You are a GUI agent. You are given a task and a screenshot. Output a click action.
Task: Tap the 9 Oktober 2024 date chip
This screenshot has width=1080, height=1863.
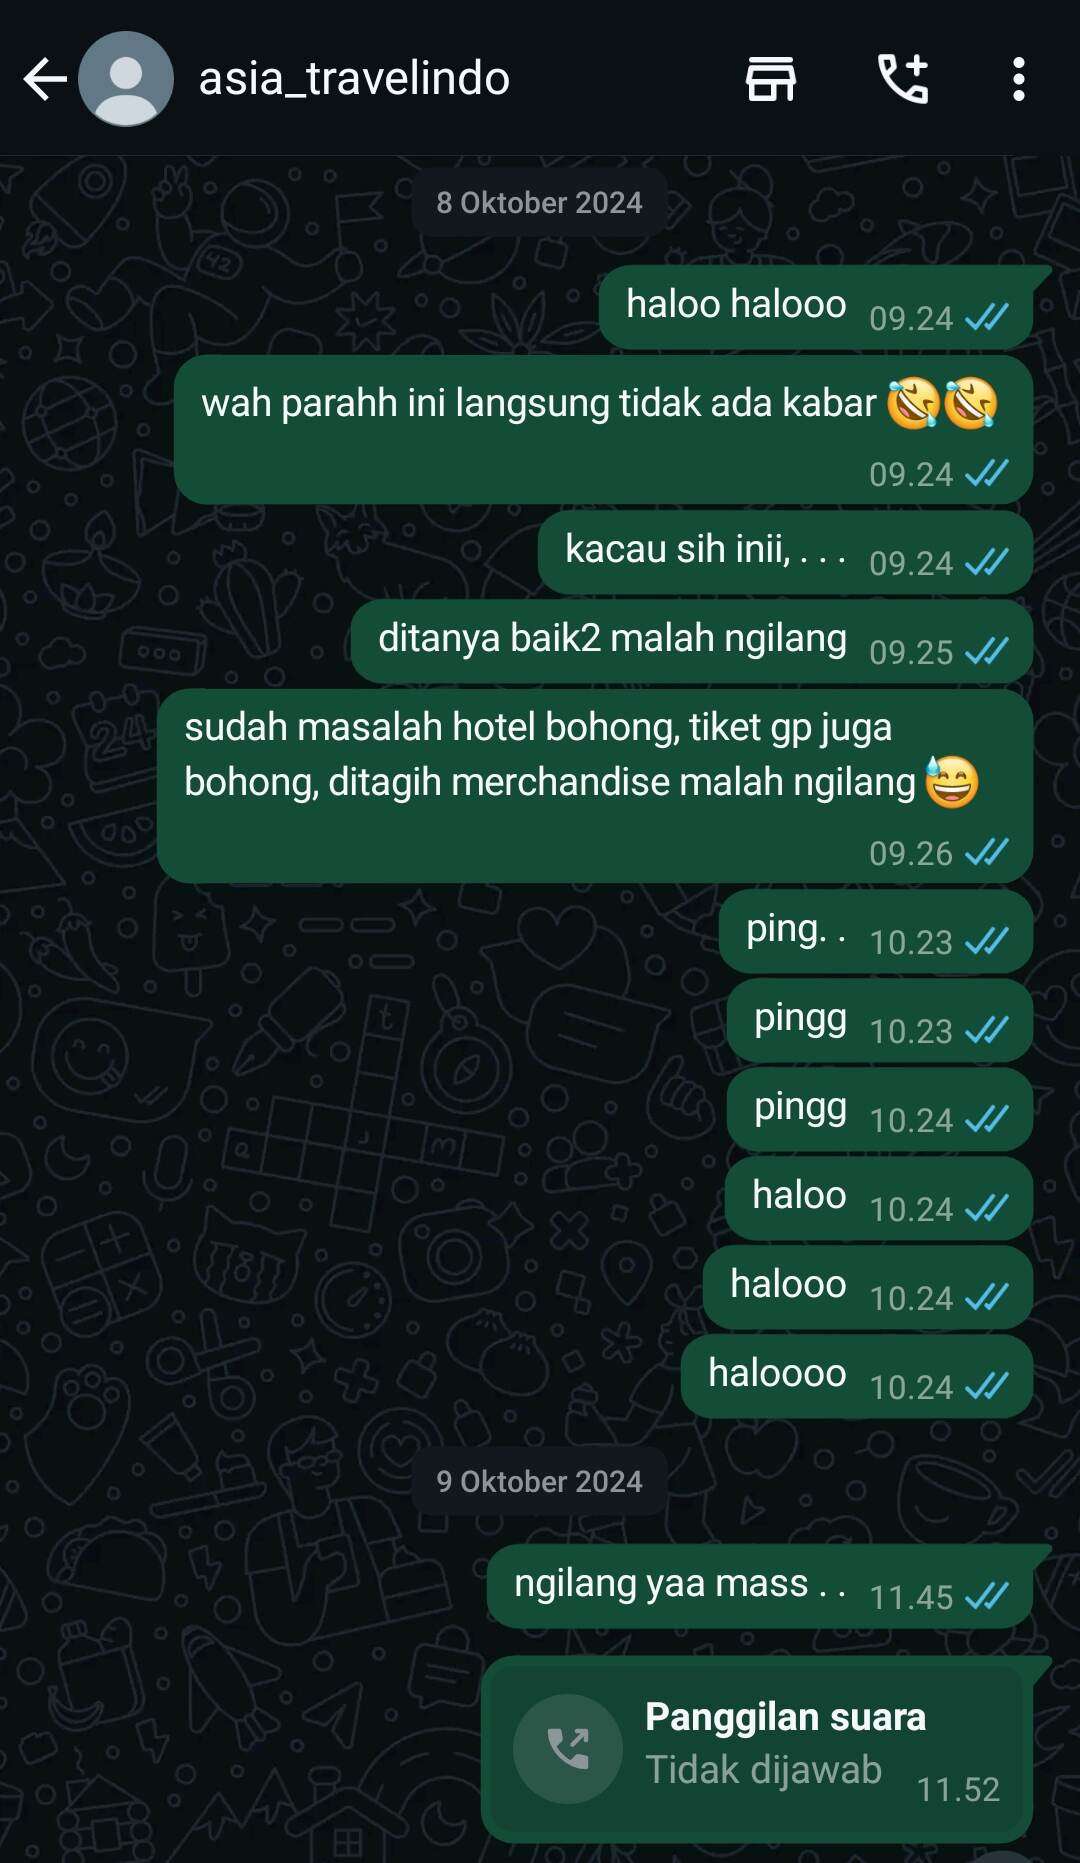tap(539, 1481)
